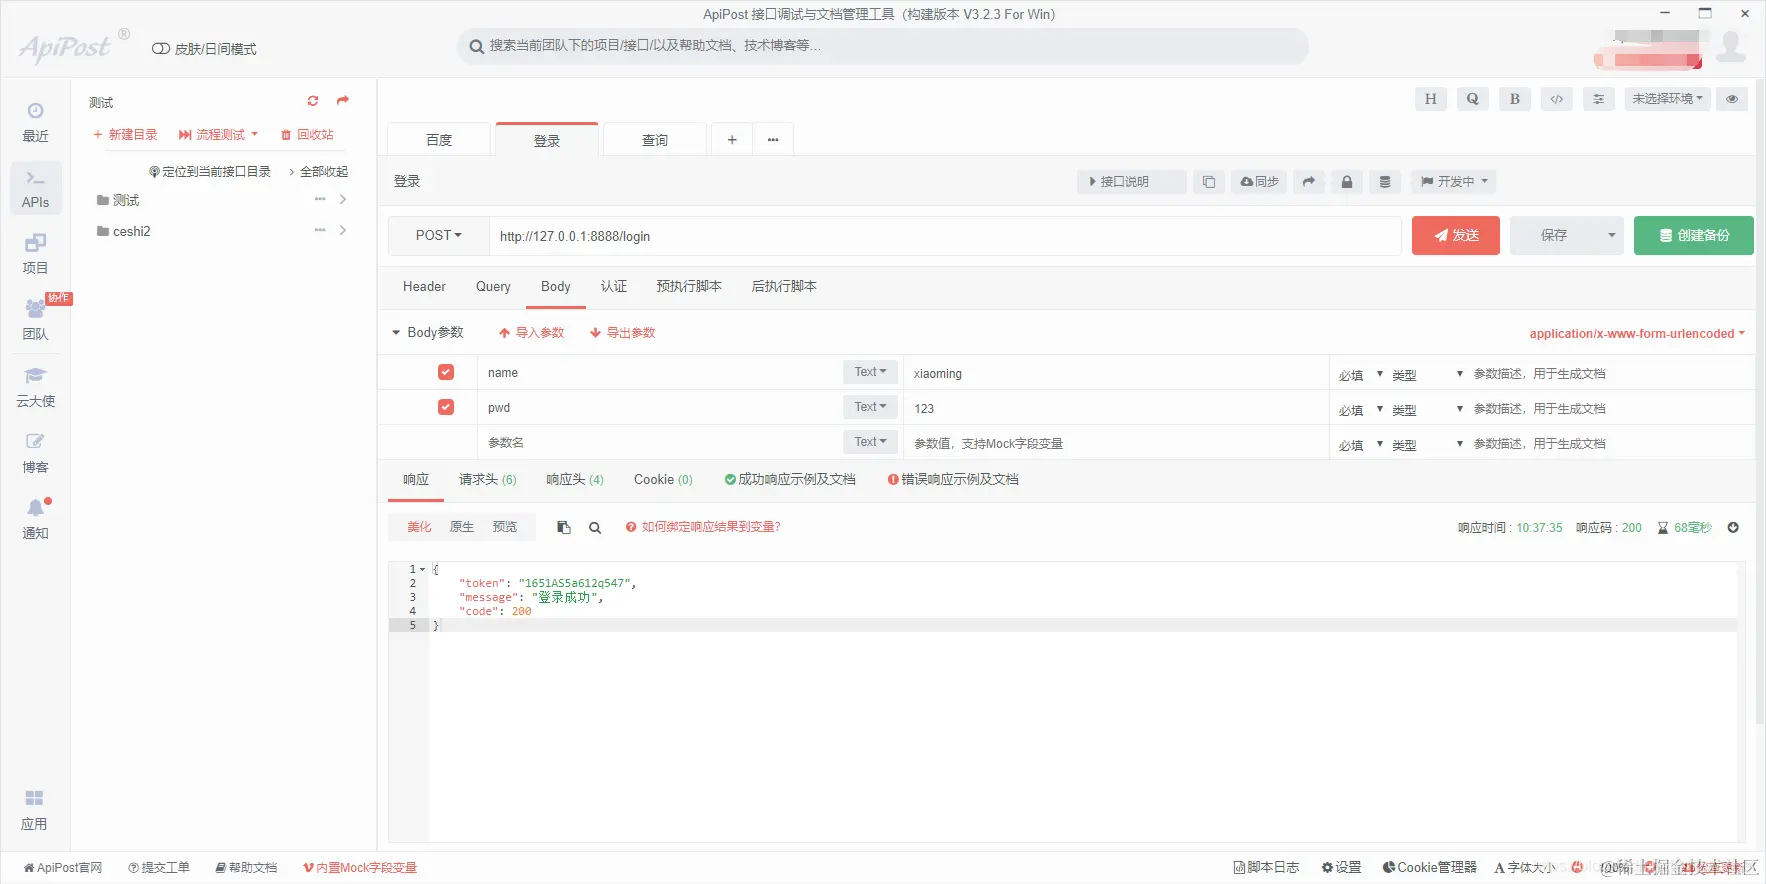Show the 响应头 (4) response headers tab

[x=575, y=480]
